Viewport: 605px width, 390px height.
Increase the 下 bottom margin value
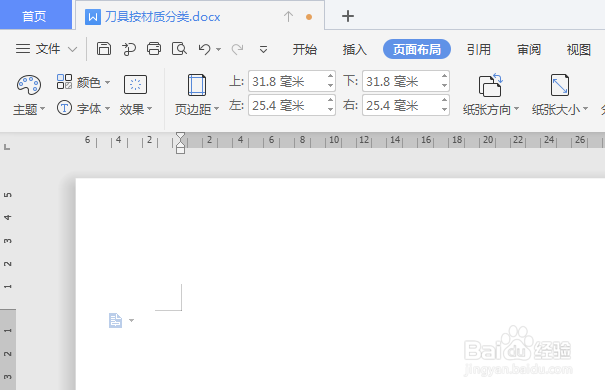(444, 76)
